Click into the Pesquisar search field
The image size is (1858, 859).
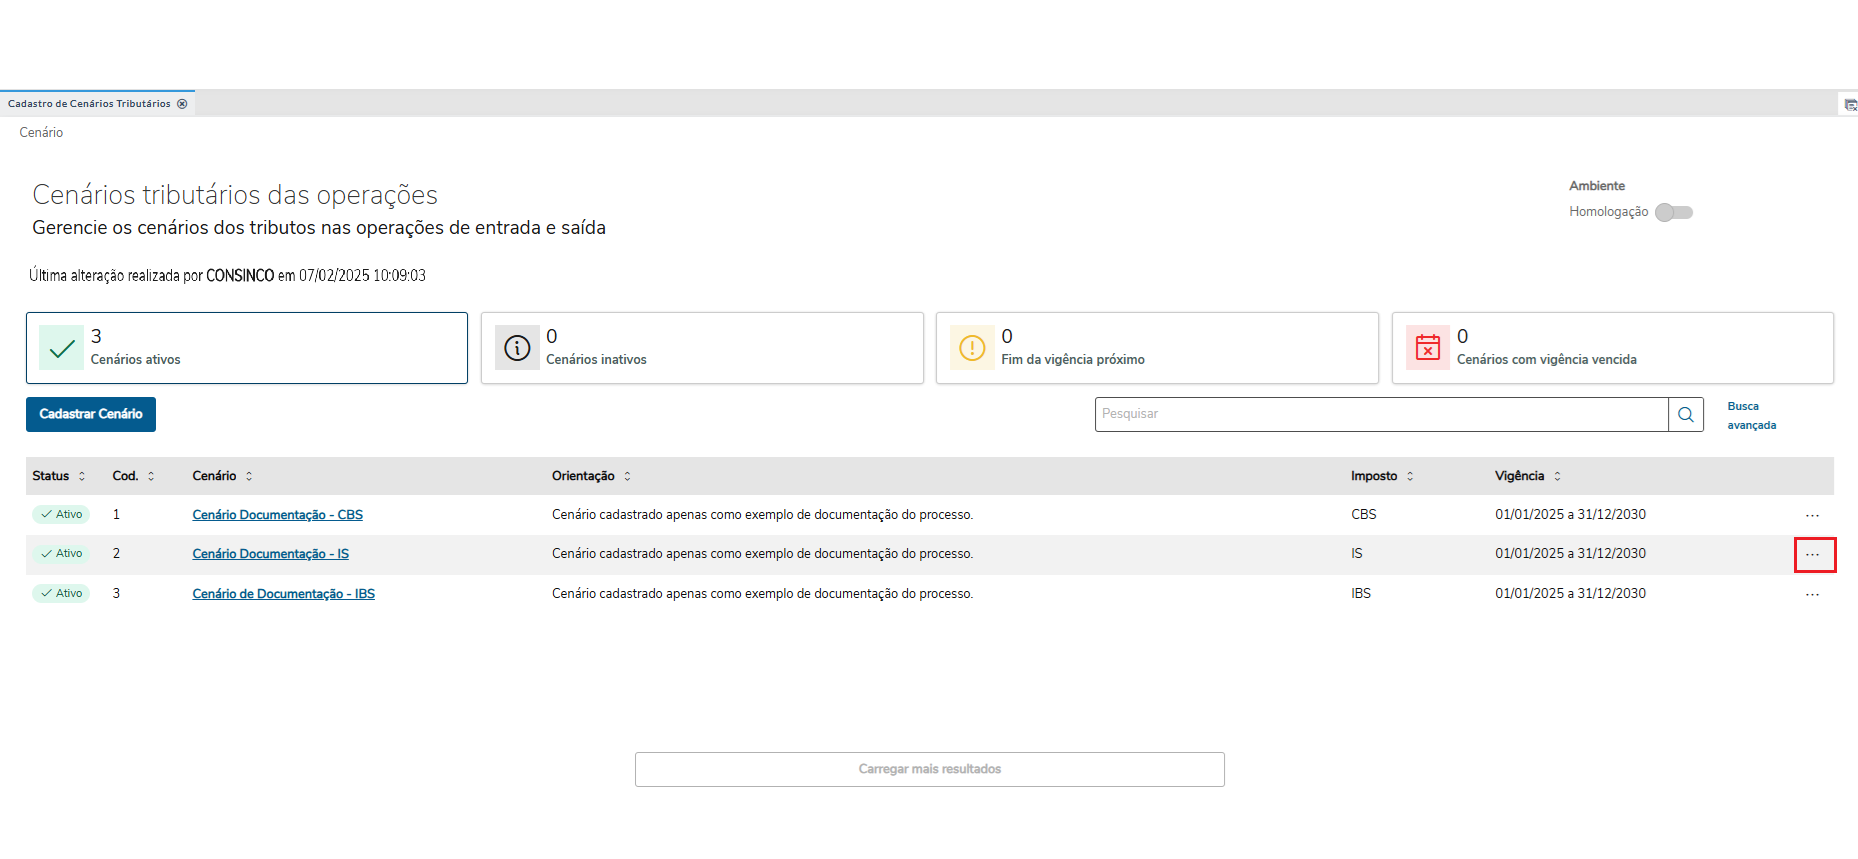pos(1380,414)
